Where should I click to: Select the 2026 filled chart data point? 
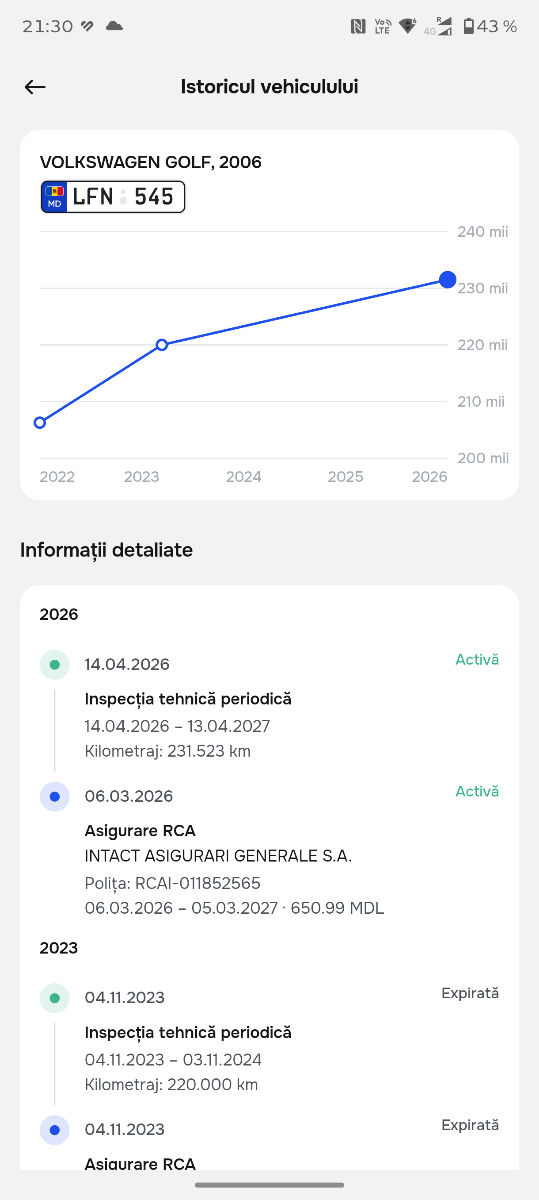pos(447,279)
